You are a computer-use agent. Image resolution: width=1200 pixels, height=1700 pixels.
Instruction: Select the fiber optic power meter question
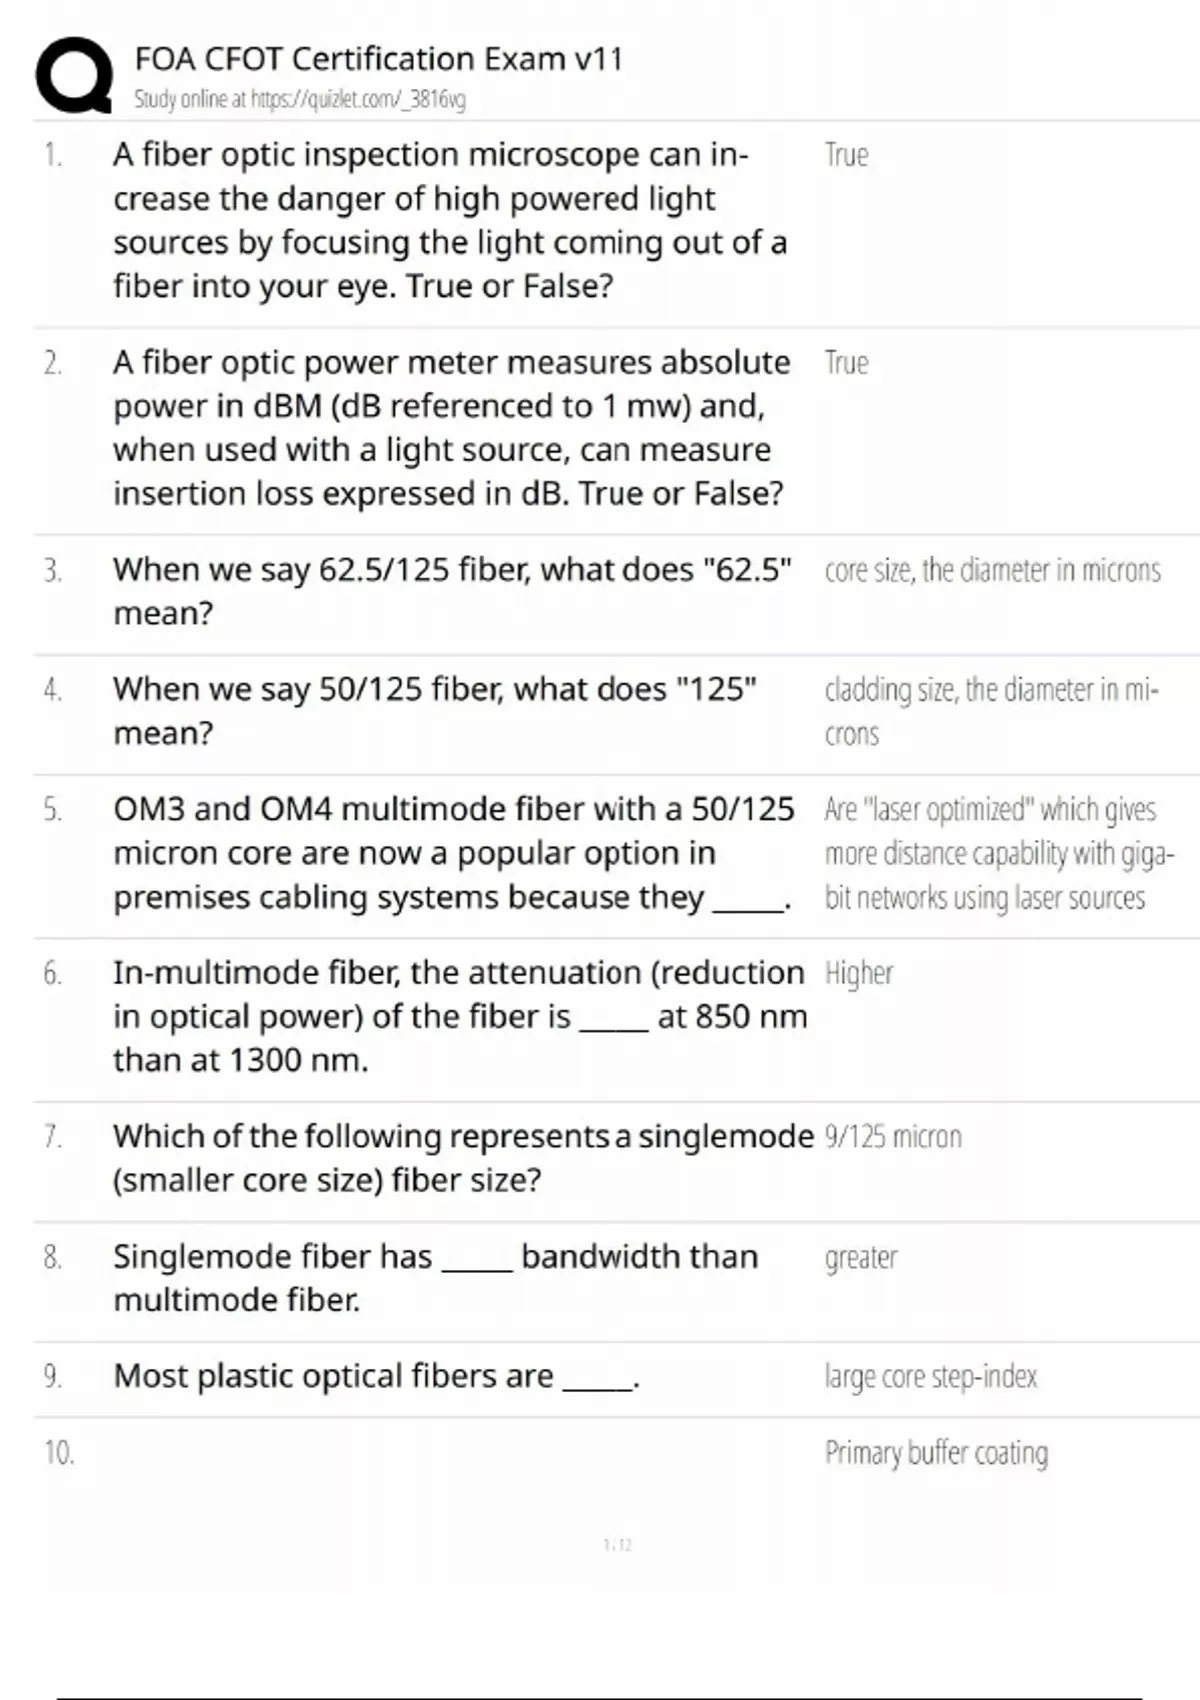[x=451, y=427]
